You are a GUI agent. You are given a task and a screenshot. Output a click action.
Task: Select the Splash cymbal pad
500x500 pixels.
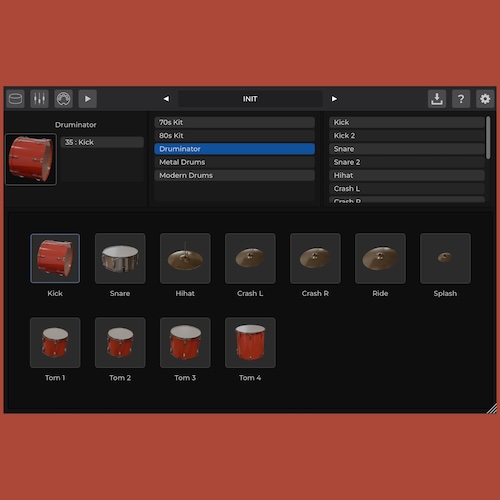pyautogui.click(x=445, y=258)
